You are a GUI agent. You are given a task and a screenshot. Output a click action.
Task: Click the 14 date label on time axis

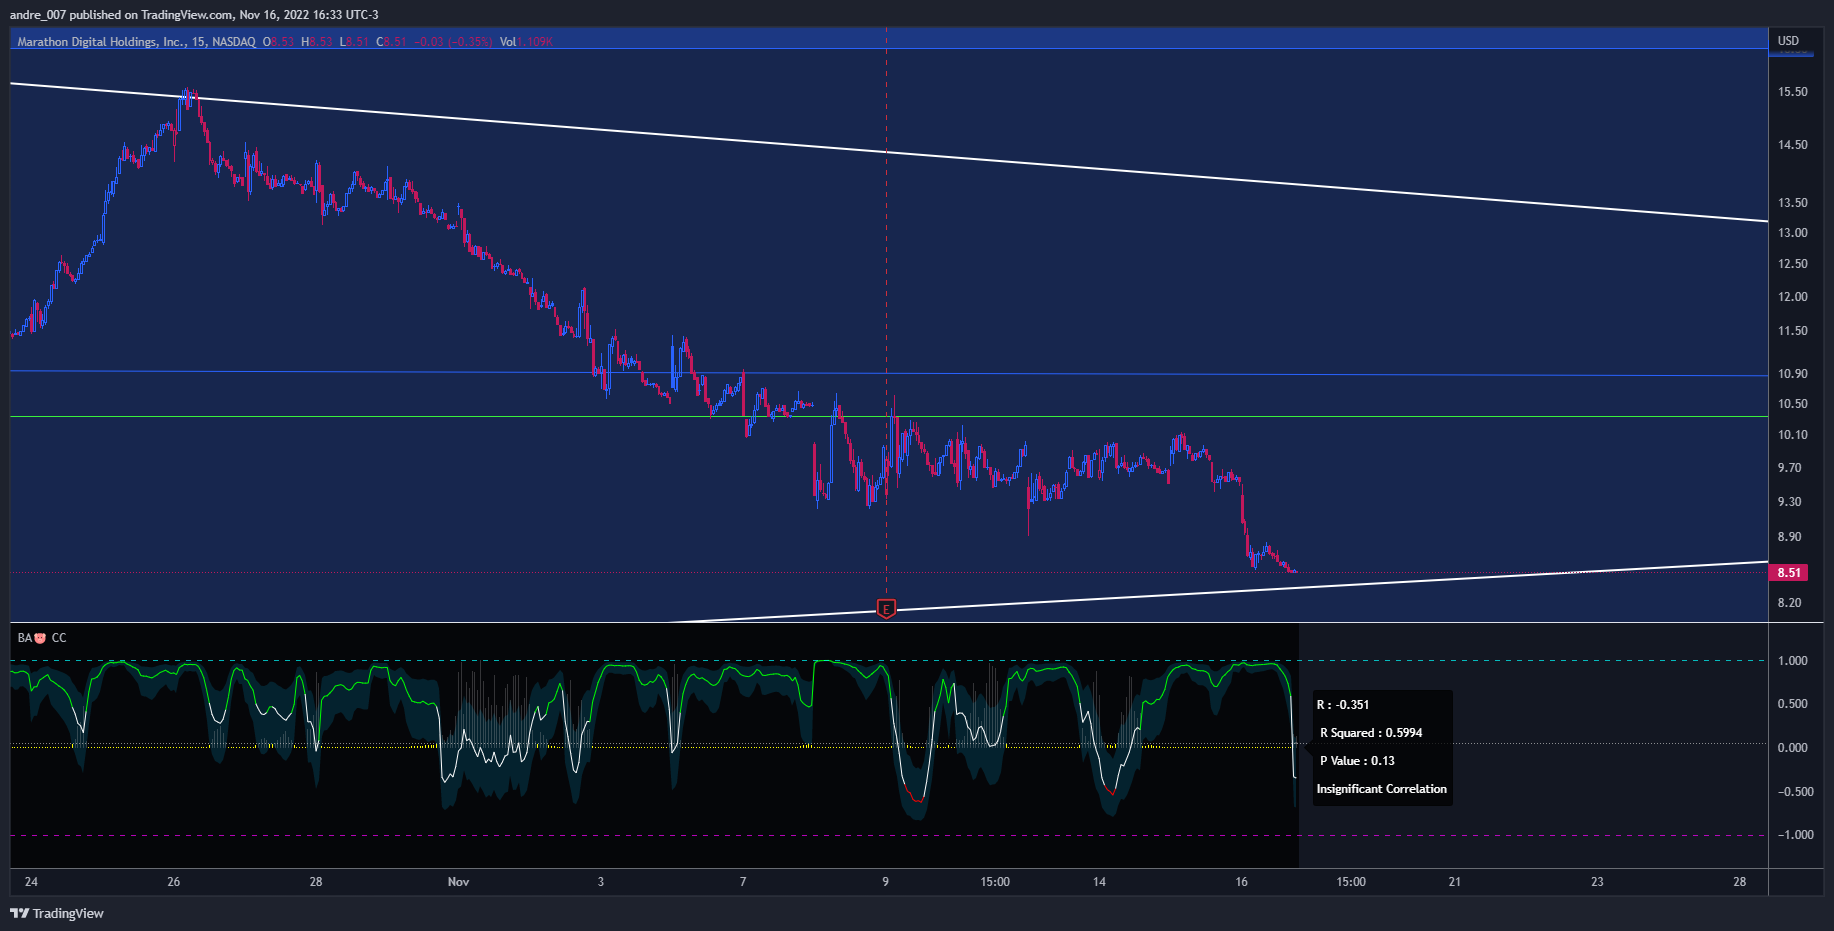coord(1099,882)
